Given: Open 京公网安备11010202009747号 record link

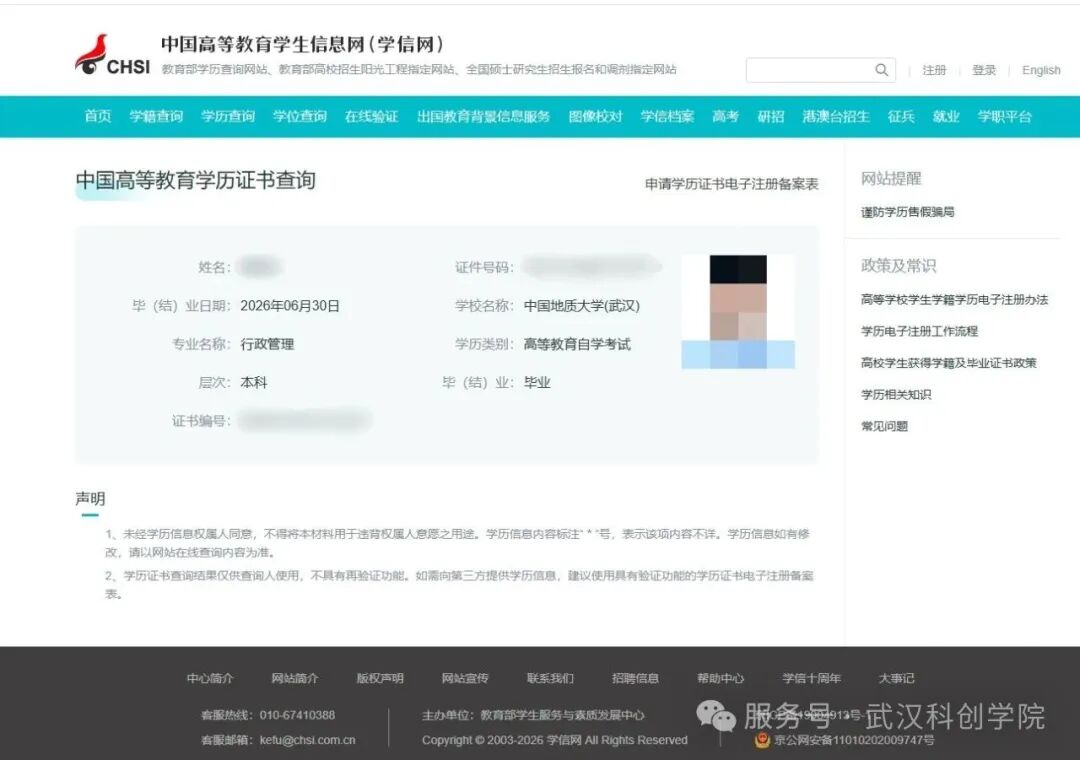Looking at the screenshot, I should [x=854, y=740].
